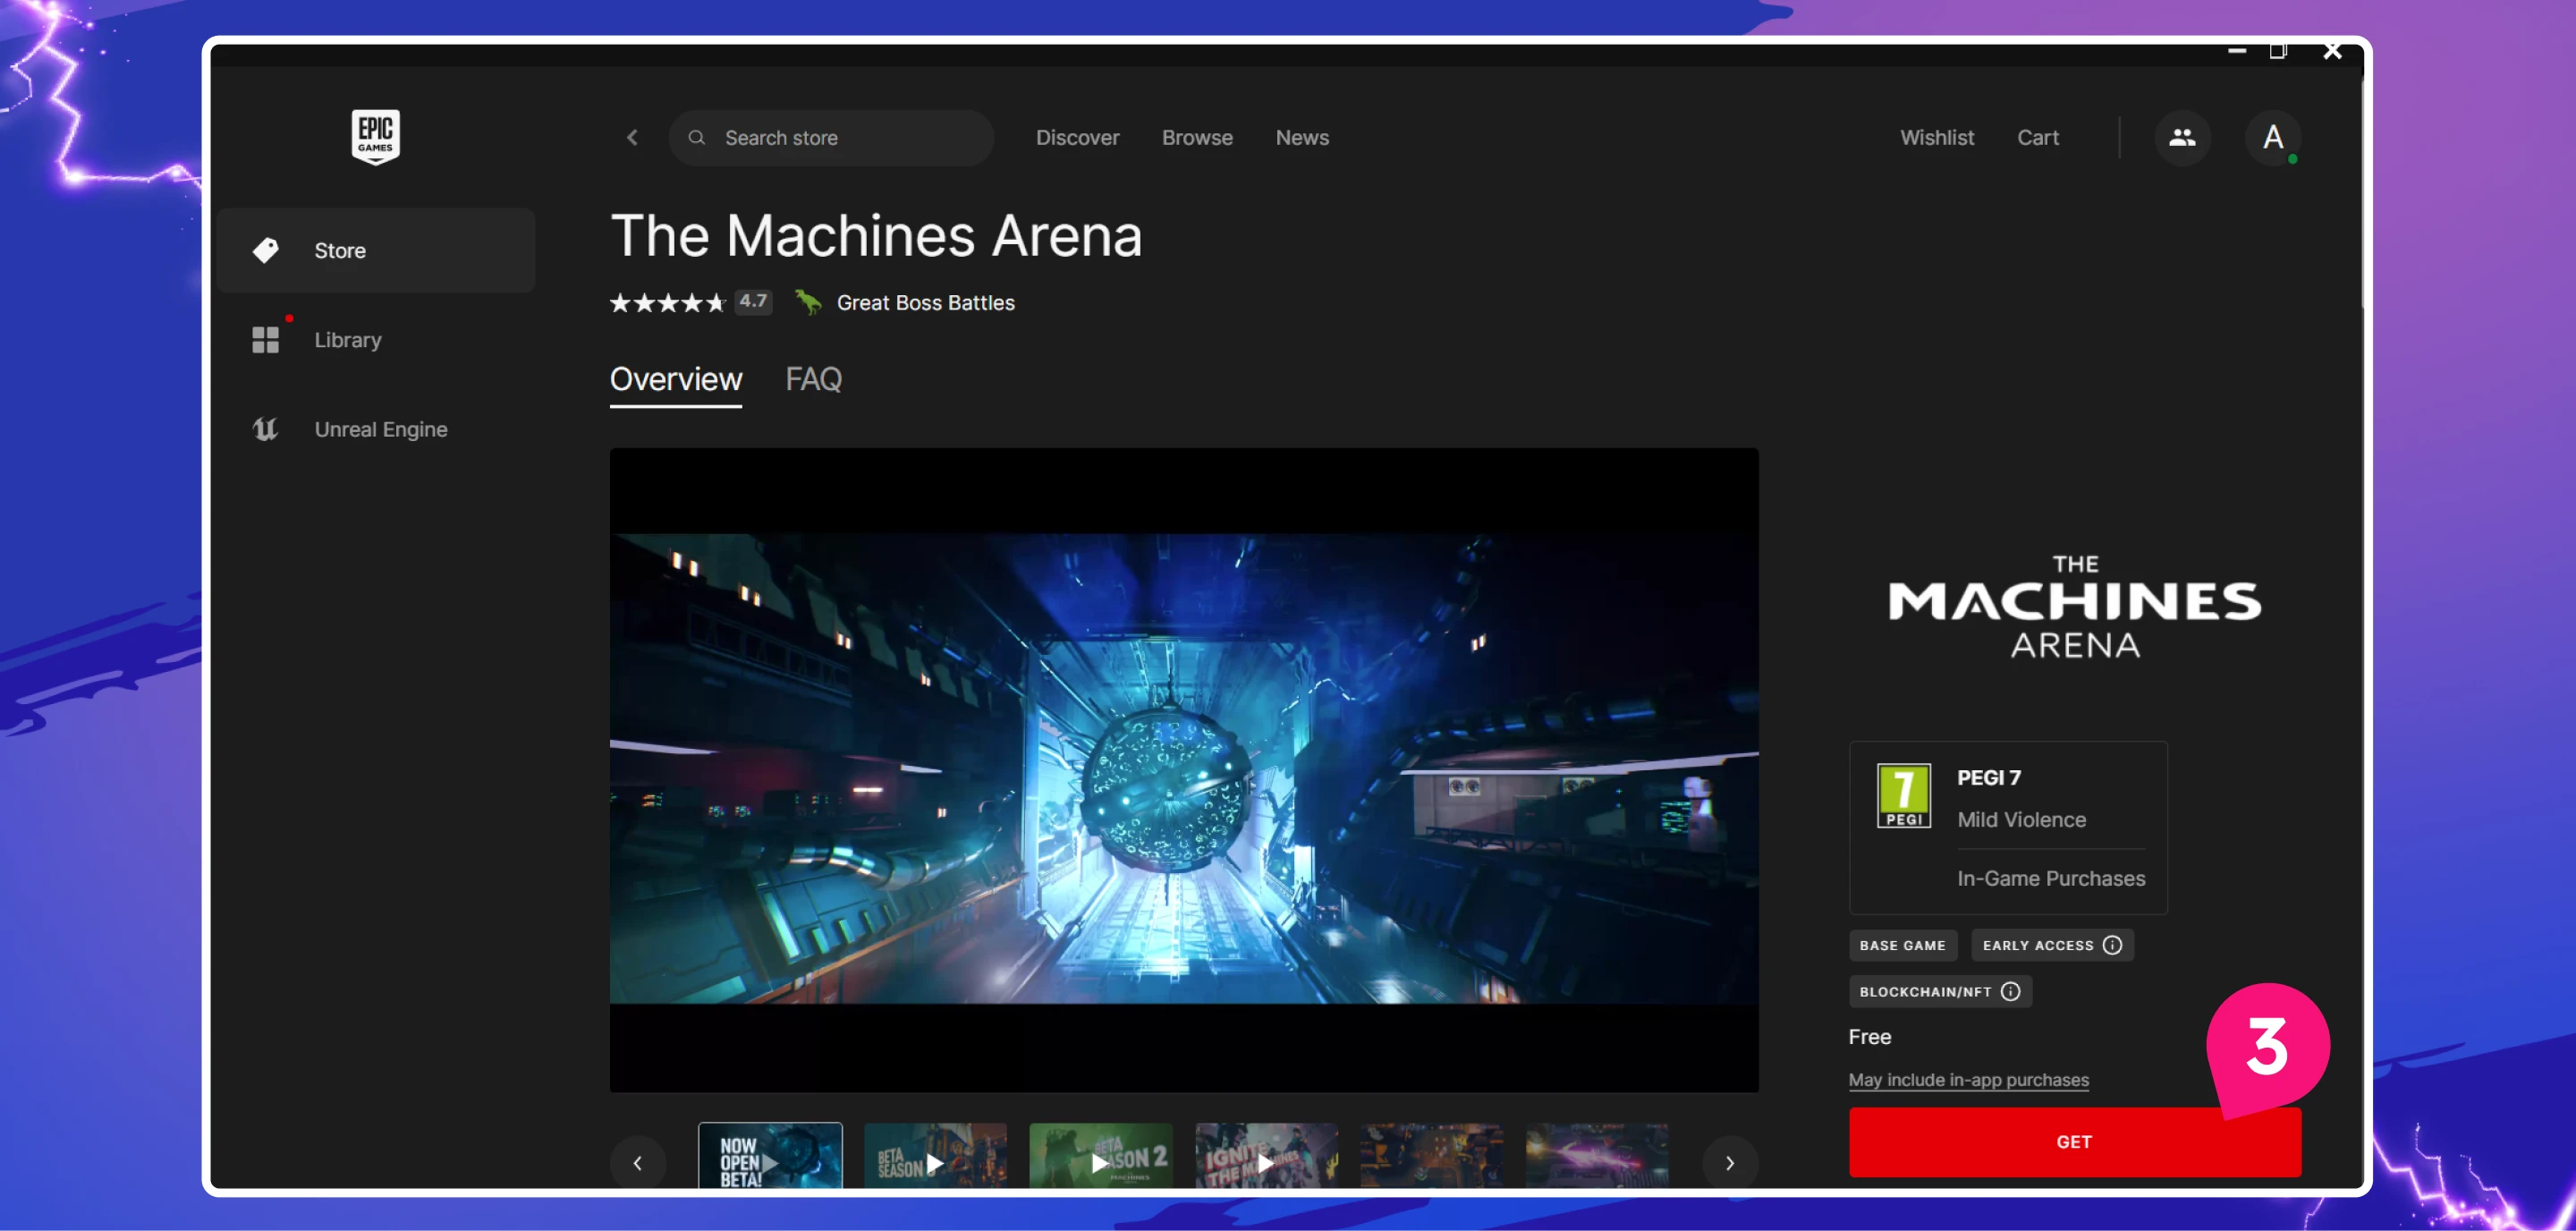Click the main trailer video player
The image size is (2576, 1231).
[x=1184, y=769]
